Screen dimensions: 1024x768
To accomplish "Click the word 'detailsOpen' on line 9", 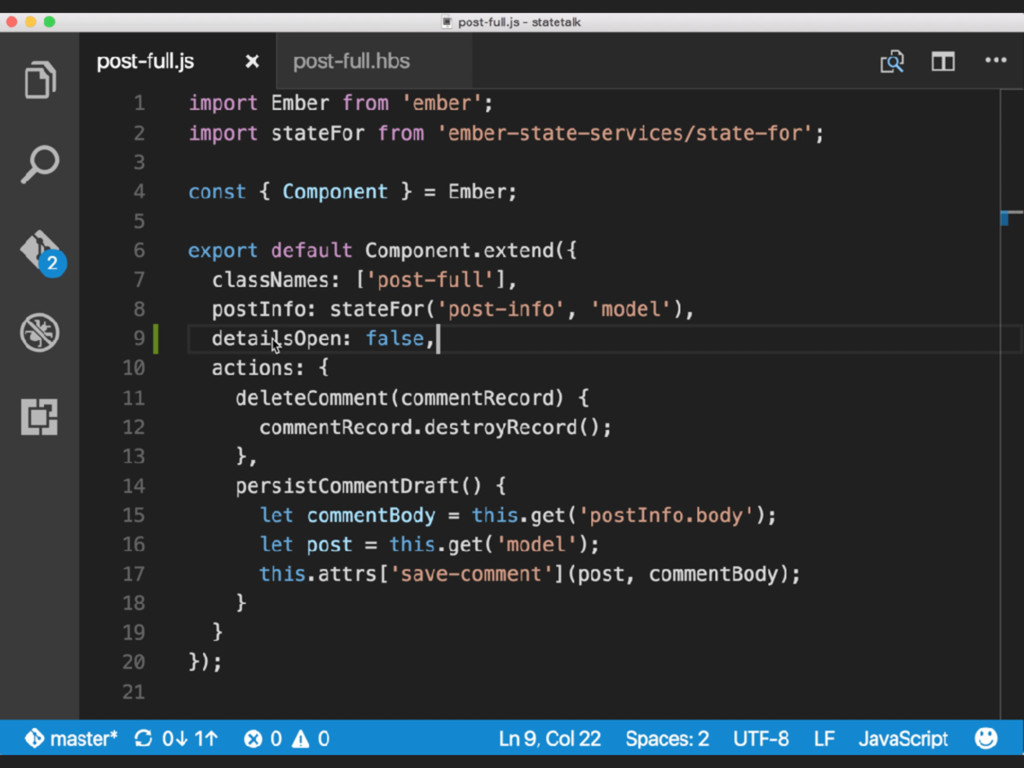I will click(276, 338).
